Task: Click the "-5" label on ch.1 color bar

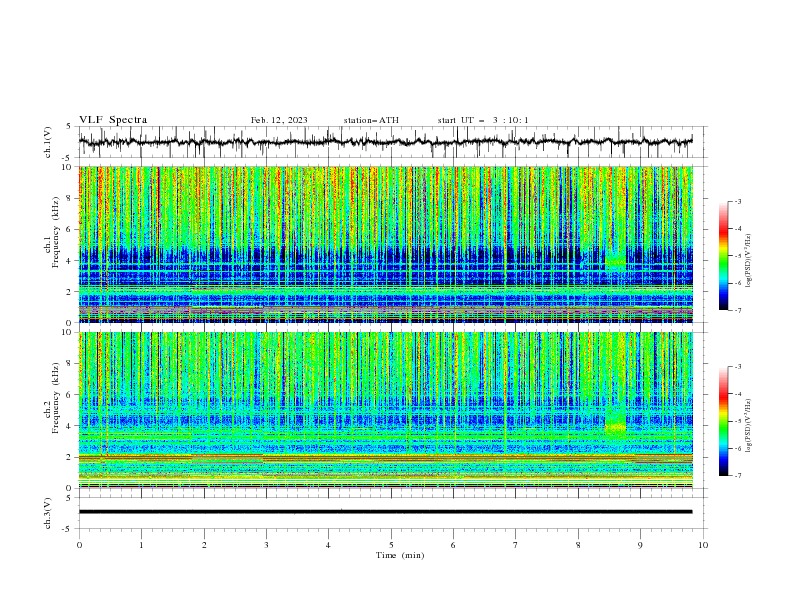Action: (x=738, y=256)
